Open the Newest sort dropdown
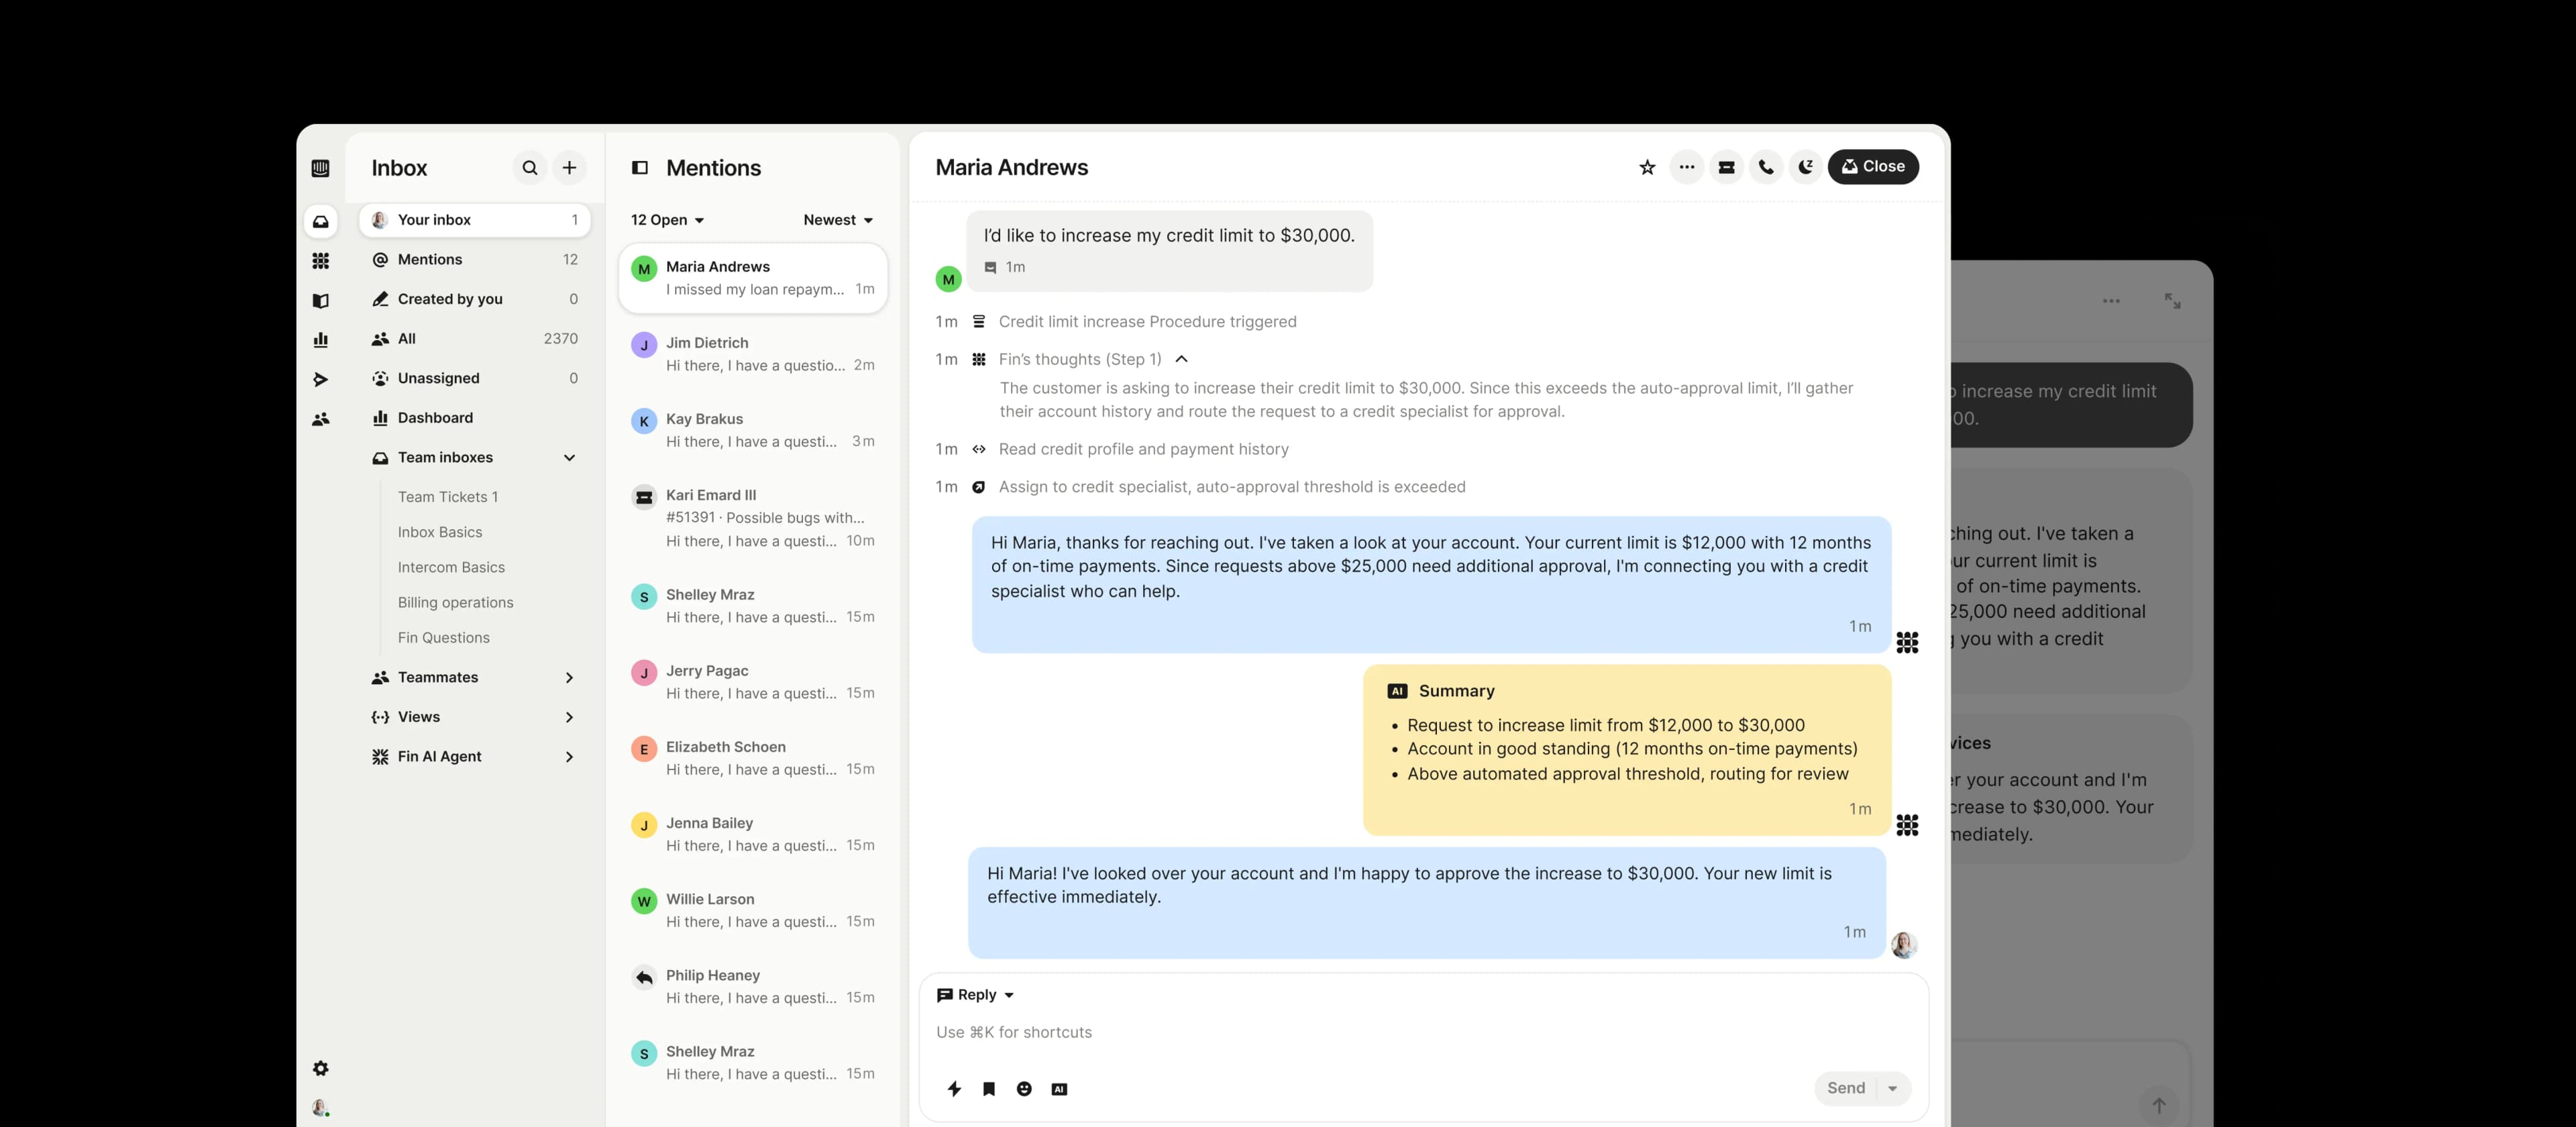Image resolution: width=2576 pixels, height=1127 pixels. click(838, 220)
